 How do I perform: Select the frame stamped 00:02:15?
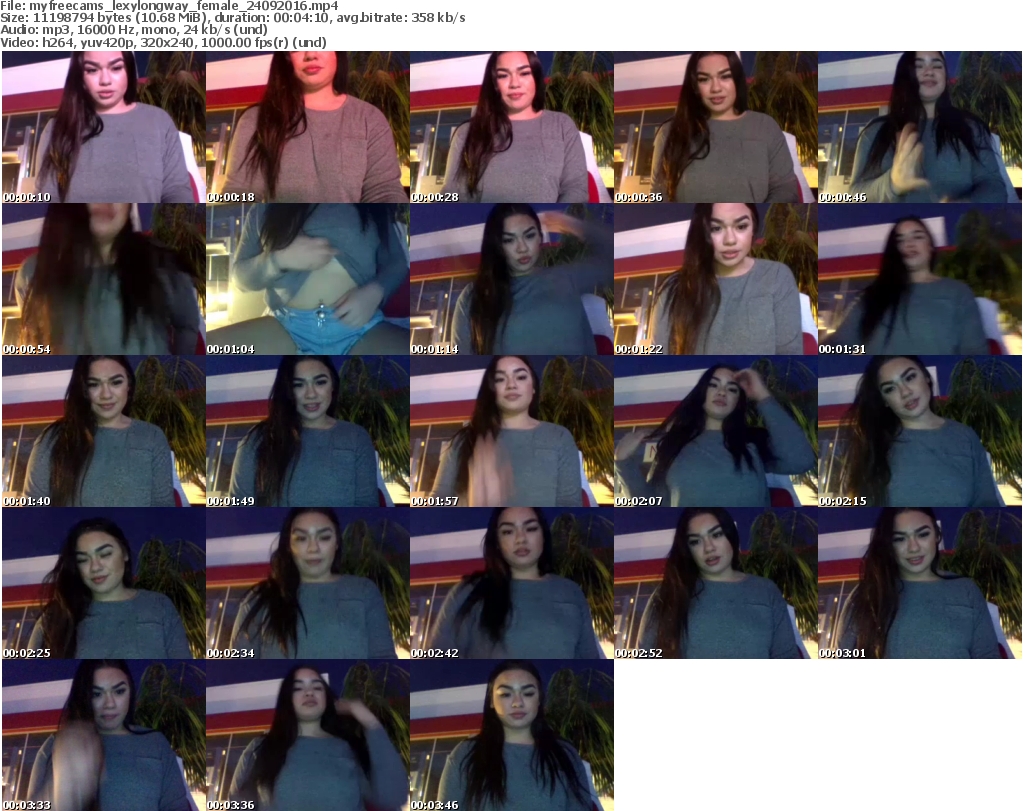(920, 431)
